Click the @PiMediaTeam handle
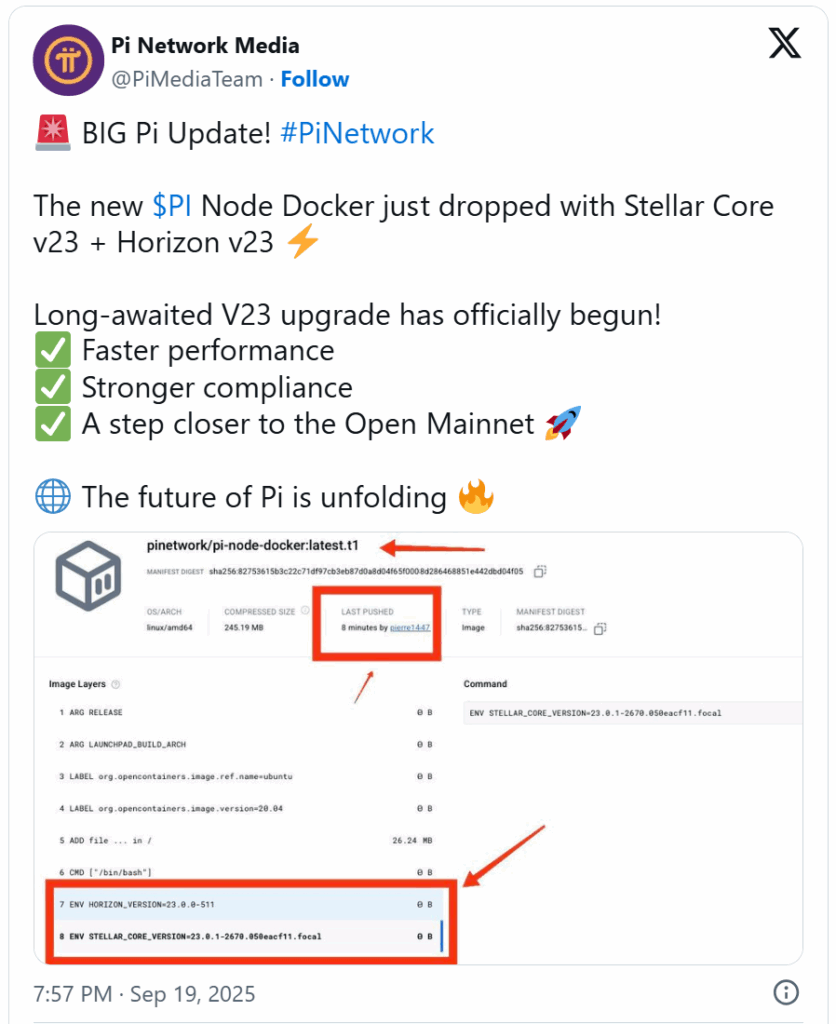Image resolution: width=836 pixels, height=1024 pixels. coord(187,79)
